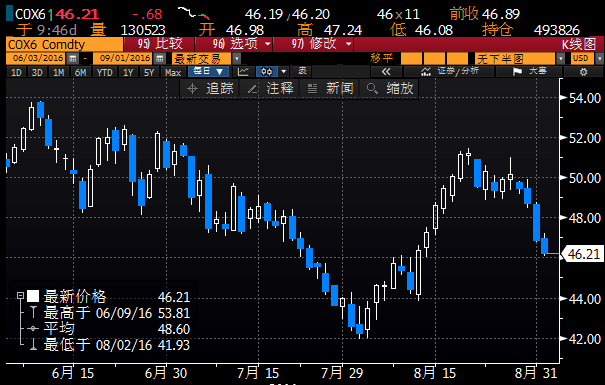Click the 最高于 06/09/16 53.81 legend row

click(110, 313)
